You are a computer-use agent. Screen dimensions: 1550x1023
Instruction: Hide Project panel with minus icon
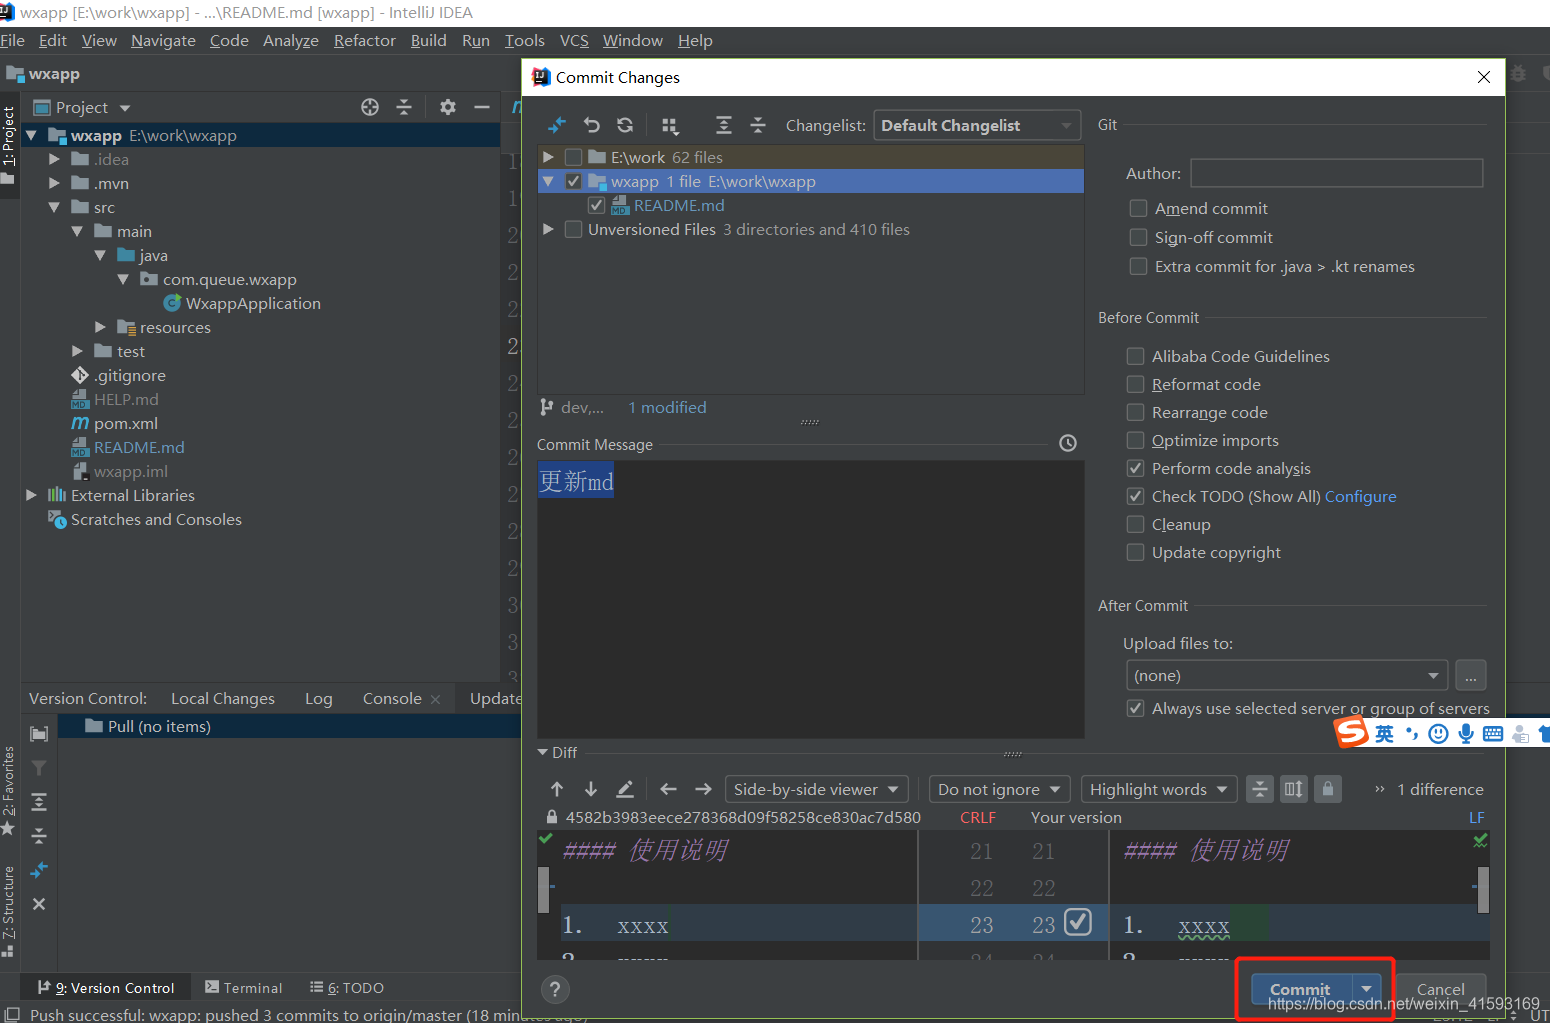click(482, 107)
